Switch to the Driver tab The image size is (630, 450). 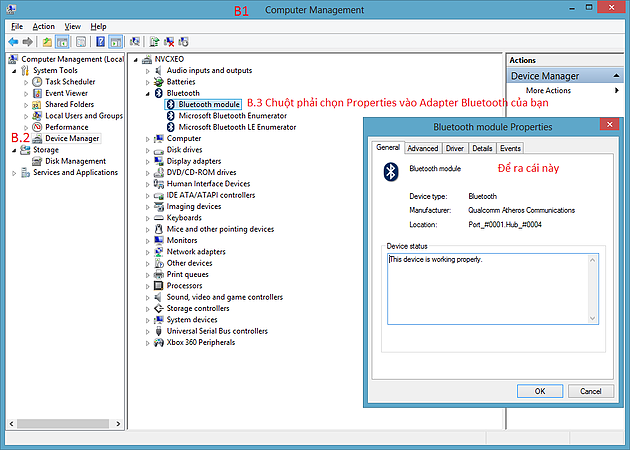point(454,148)
